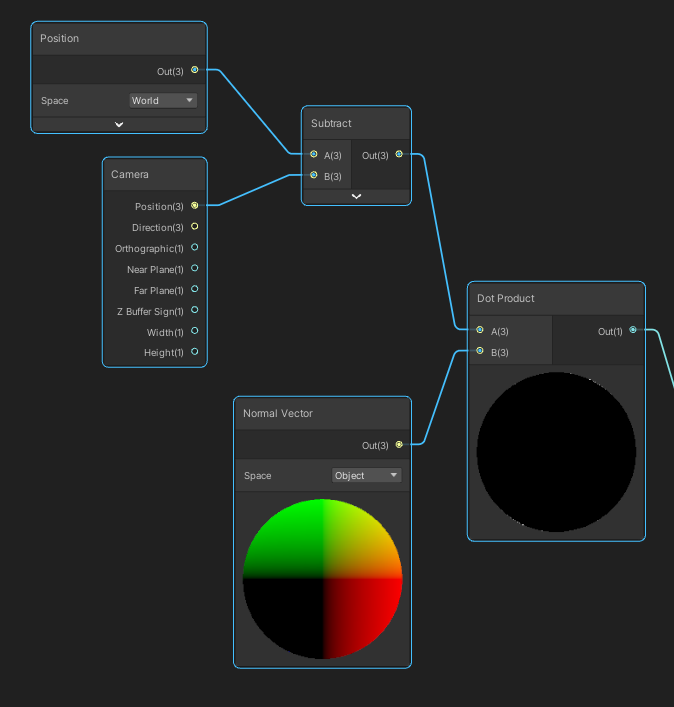Expand the Subtract node preview chevron
The image size is (674, 707).
(356, 197)
